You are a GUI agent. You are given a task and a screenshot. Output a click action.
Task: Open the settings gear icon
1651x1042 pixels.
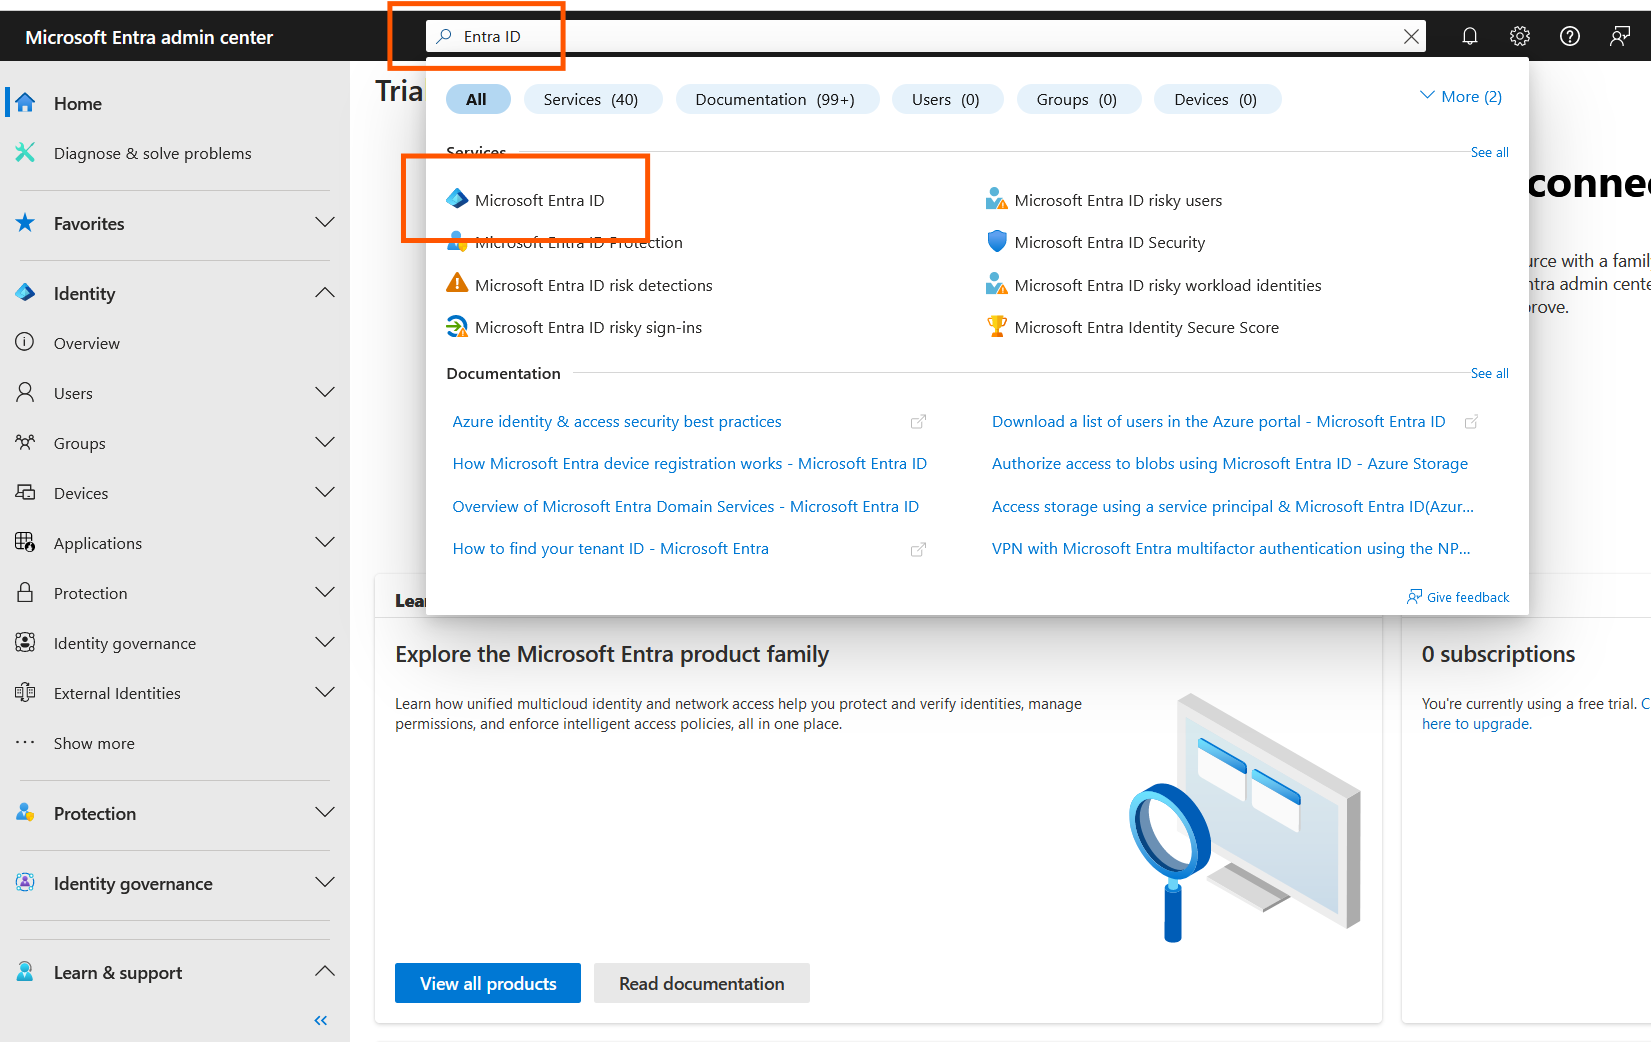point(1519,37)
